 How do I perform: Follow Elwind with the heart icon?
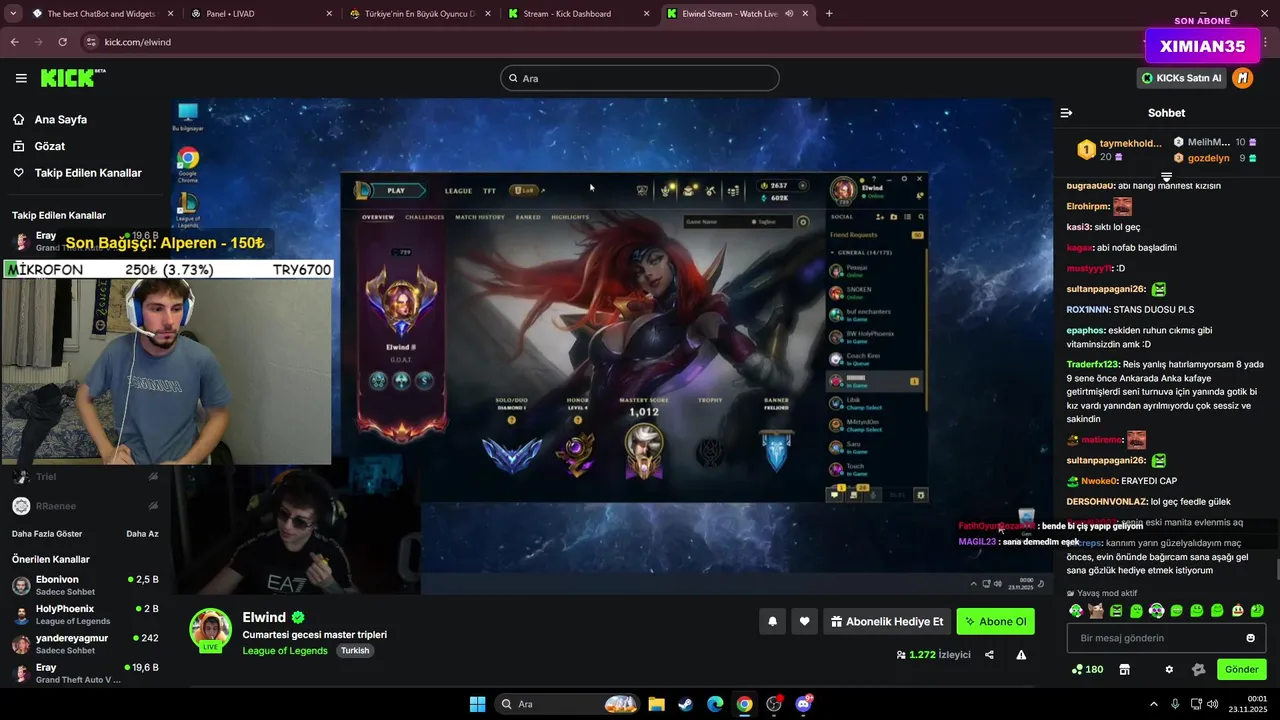(x=804, y=621)
